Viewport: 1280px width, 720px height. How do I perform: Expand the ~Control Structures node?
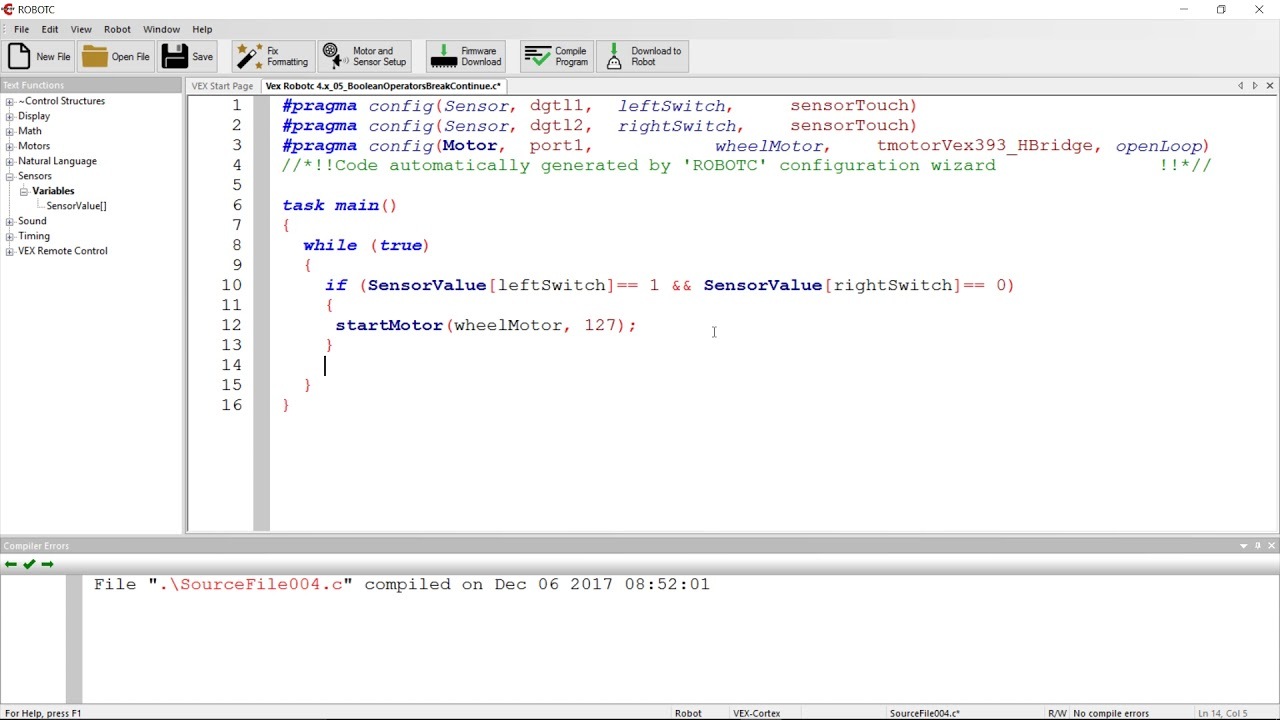pyautogui.click(x=10, y=101)
